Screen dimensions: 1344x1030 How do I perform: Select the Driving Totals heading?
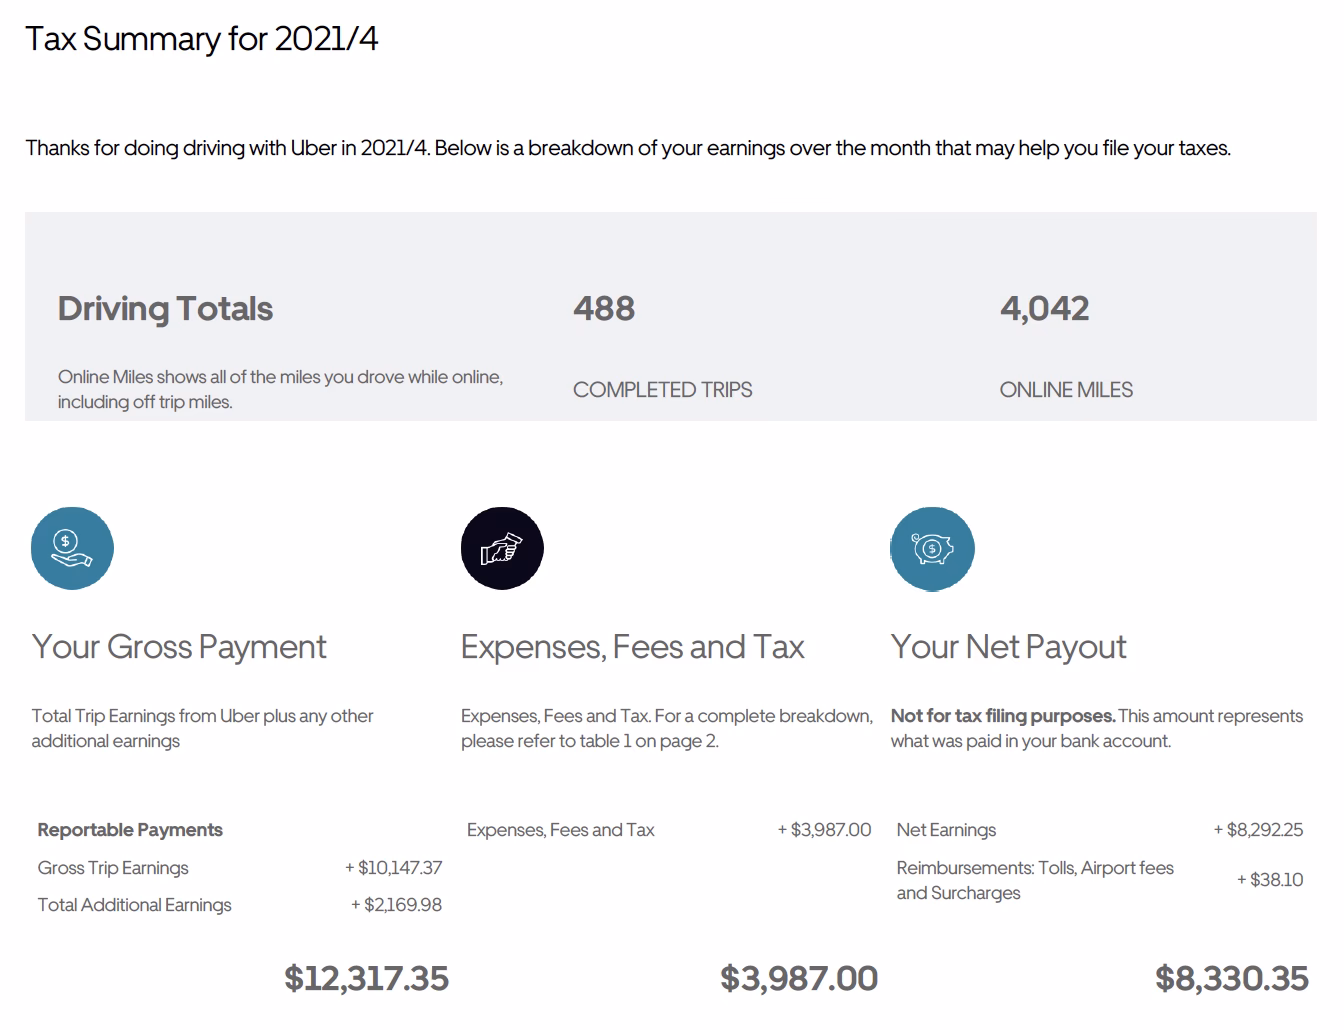point(165,309)
